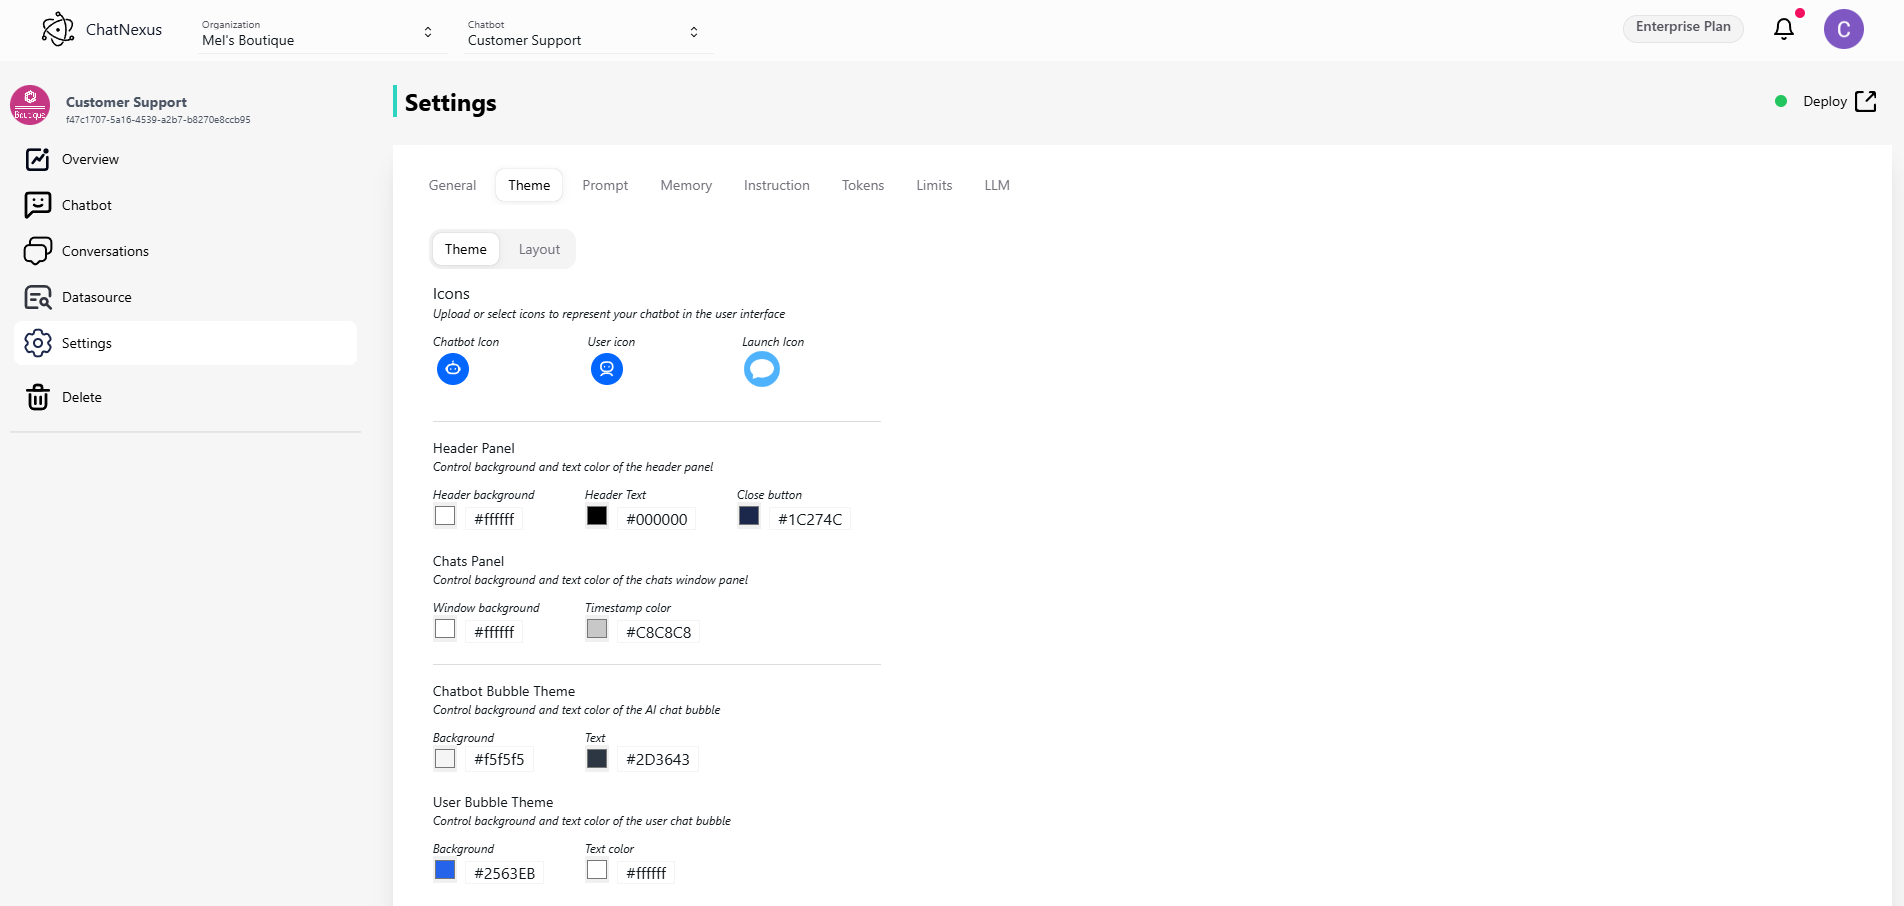This screenshot has height=906, width=1904.
Task: Expand the Organization dropdown Mel's Boutique
Action: tap(318, 33)
